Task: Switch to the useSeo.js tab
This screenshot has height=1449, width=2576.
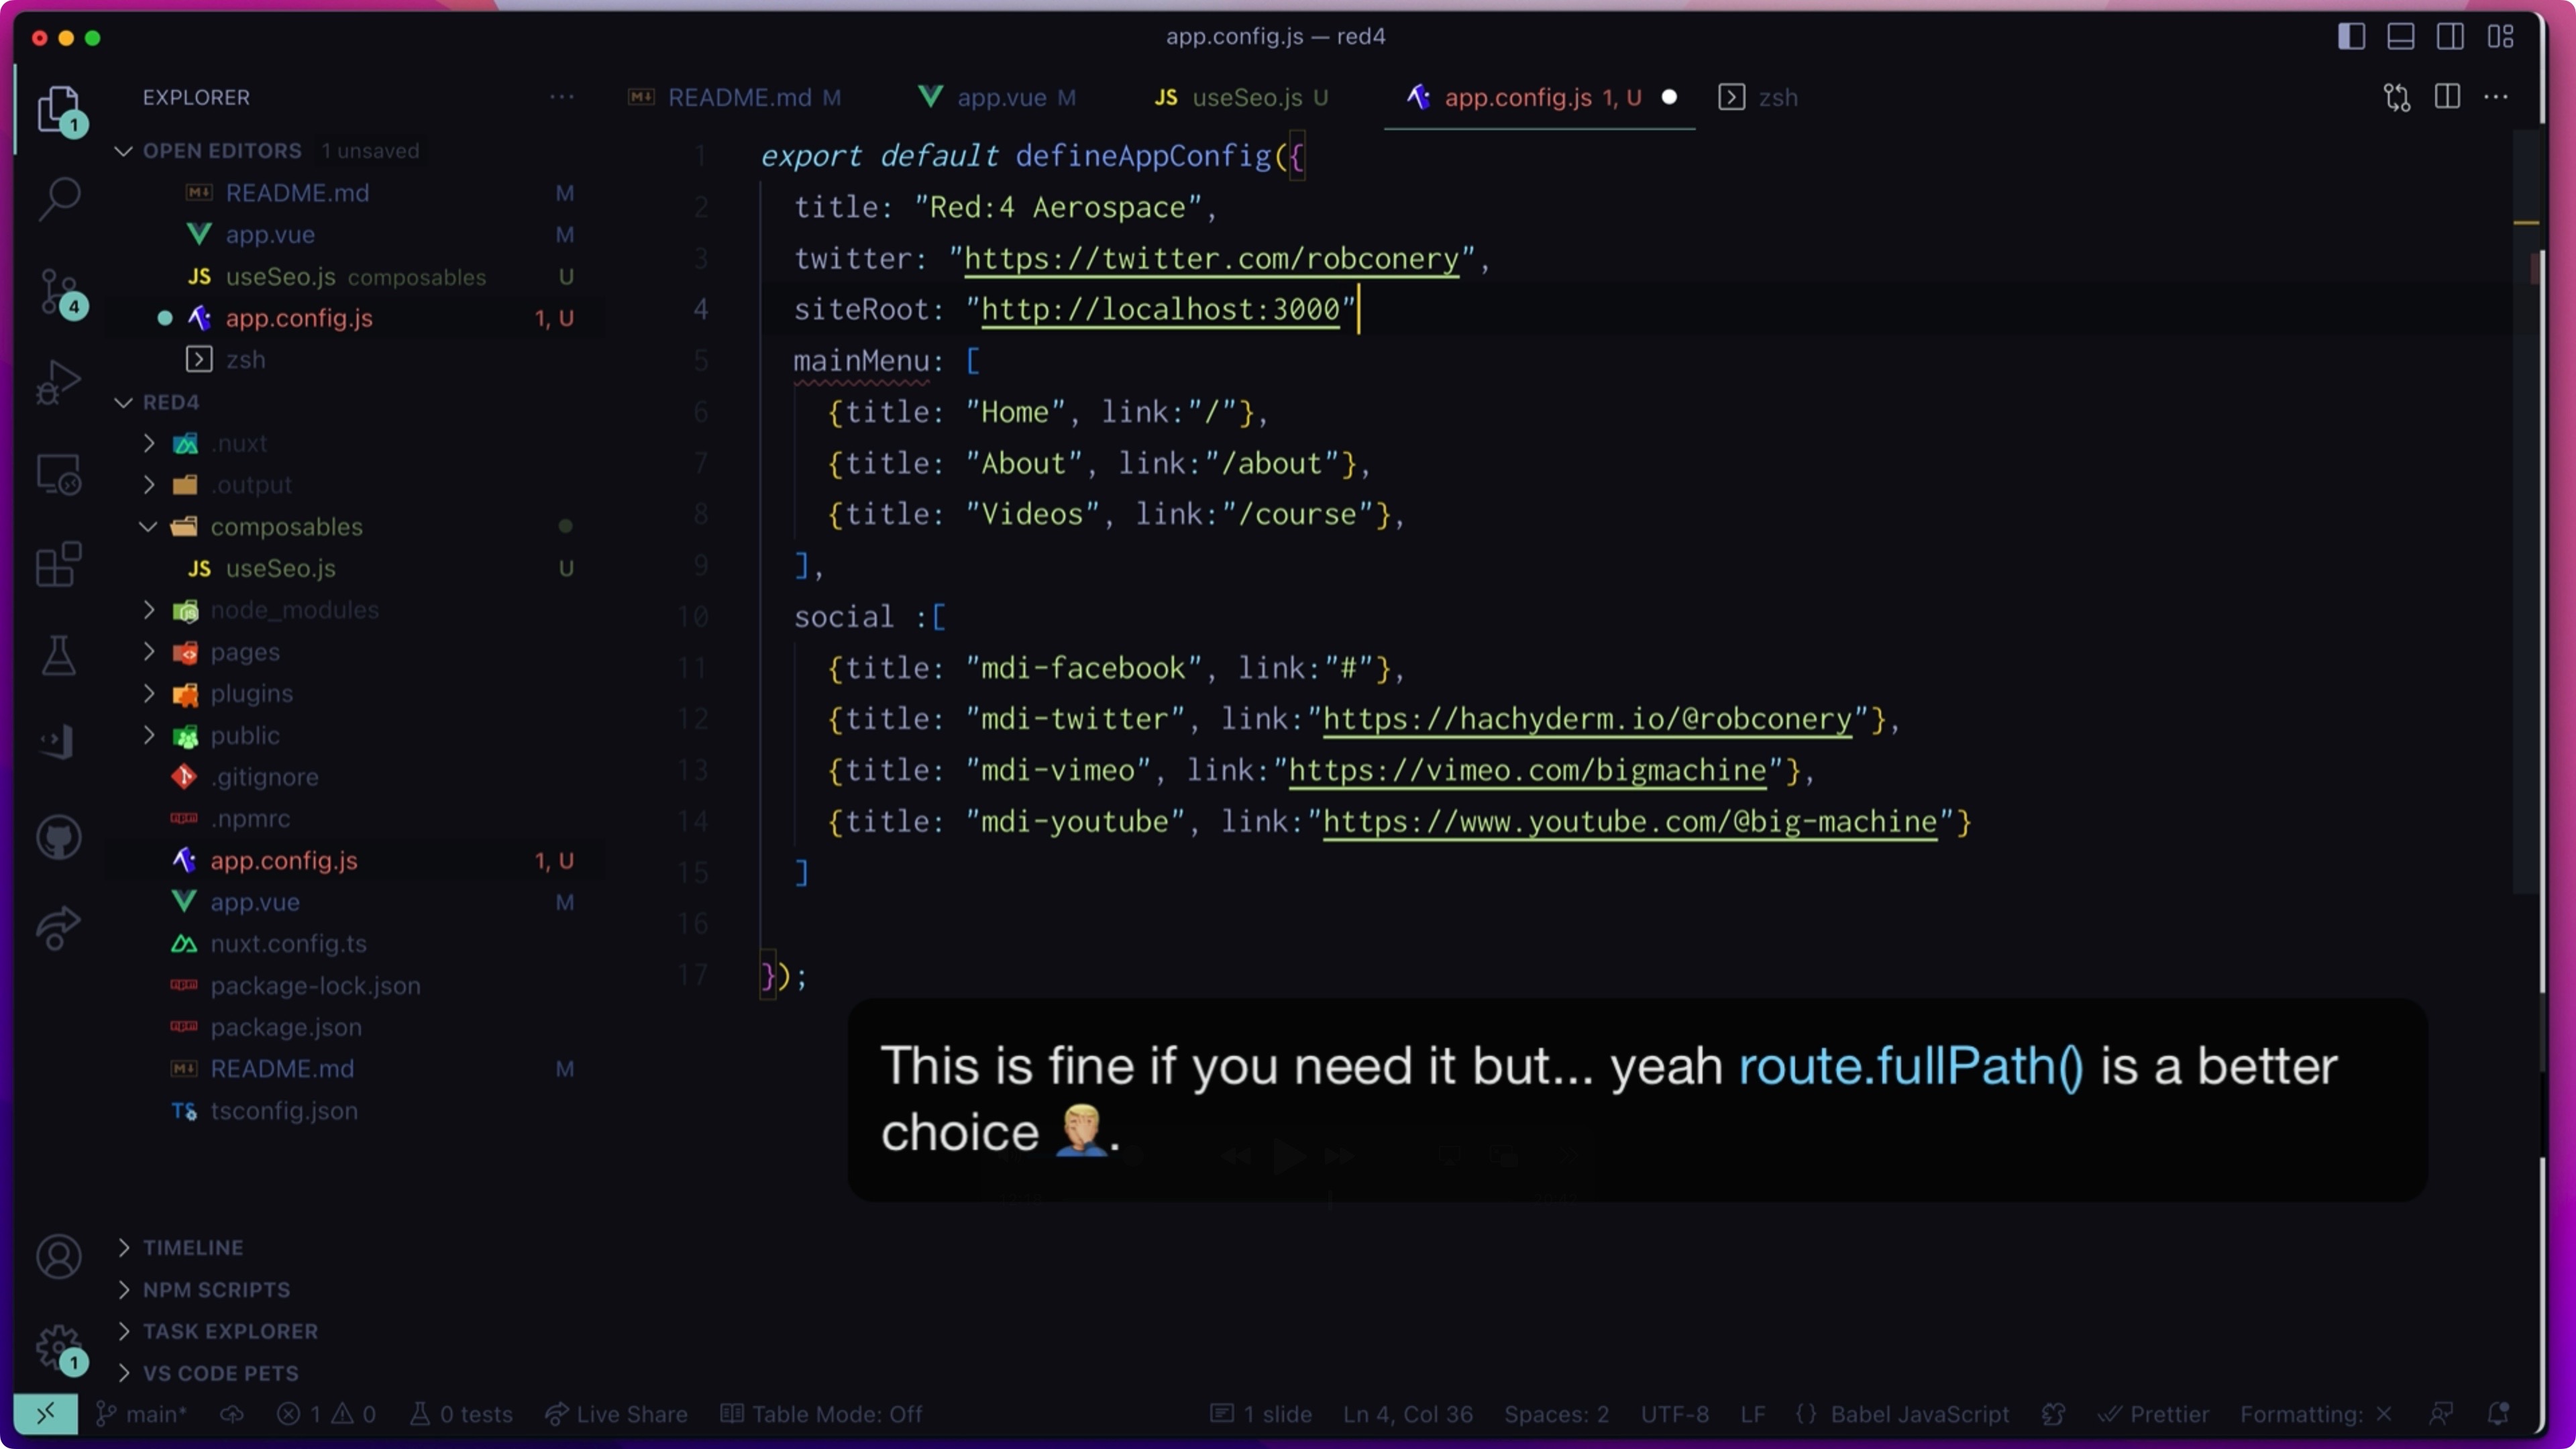Action: click(1241, 97)
